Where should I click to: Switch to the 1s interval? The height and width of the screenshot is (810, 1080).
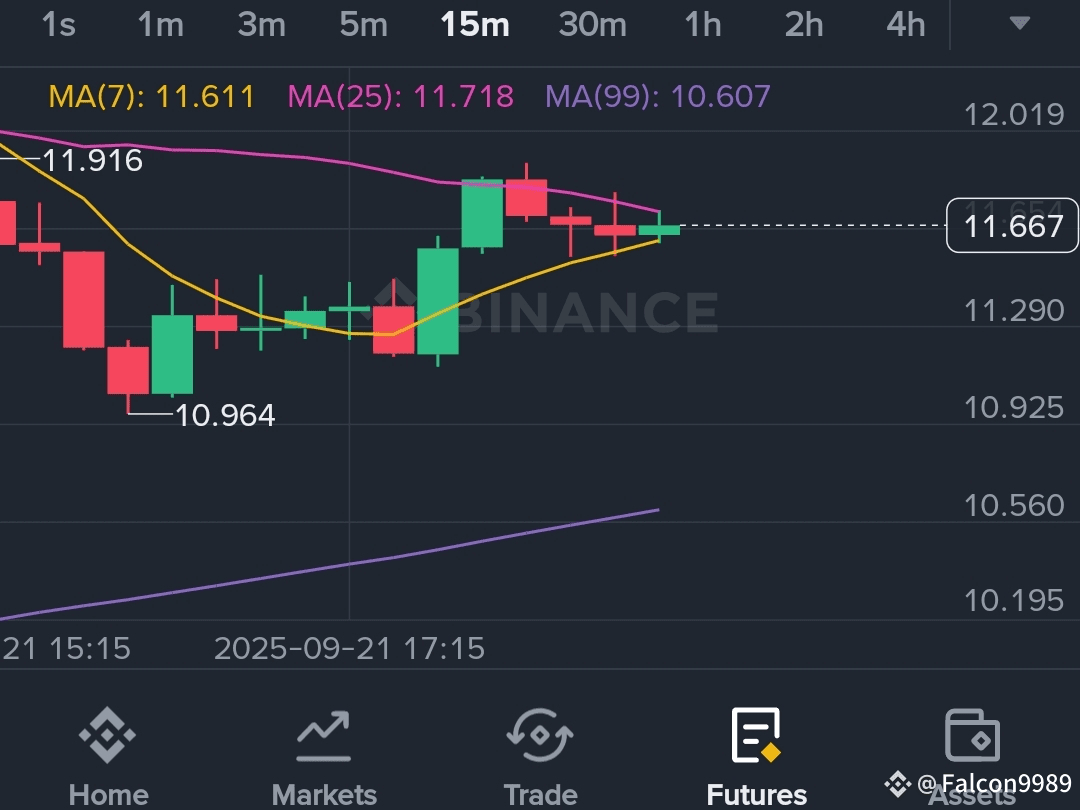[59, 25]
